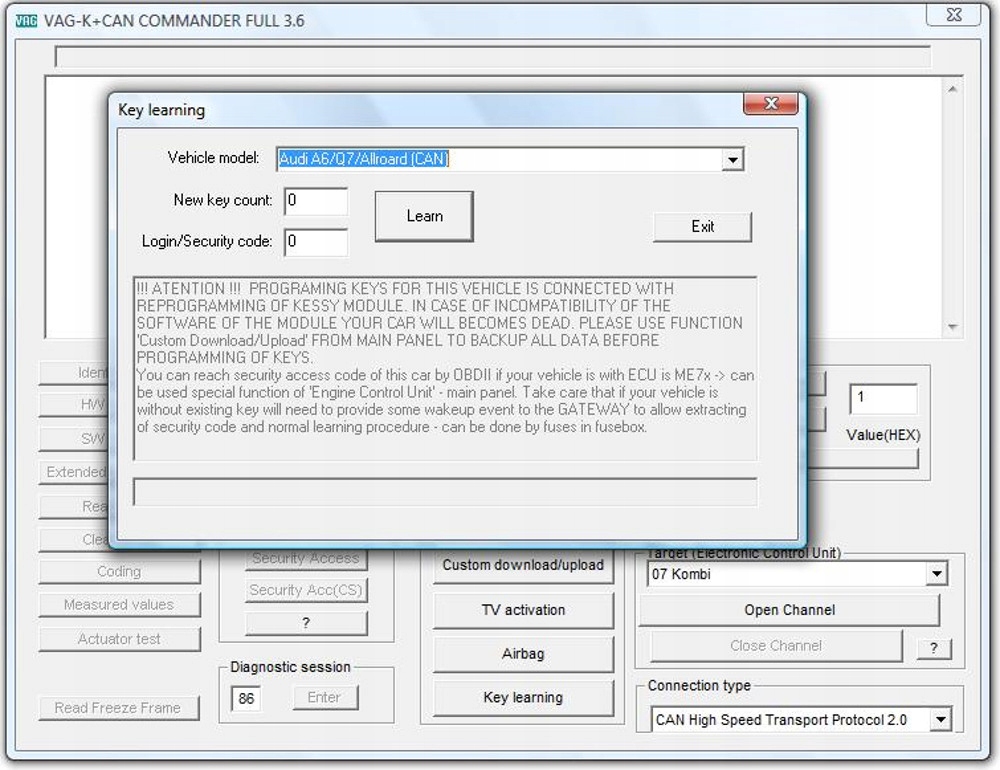Open Custom download/upload
1000x770 pixels.
pos(522,565)
